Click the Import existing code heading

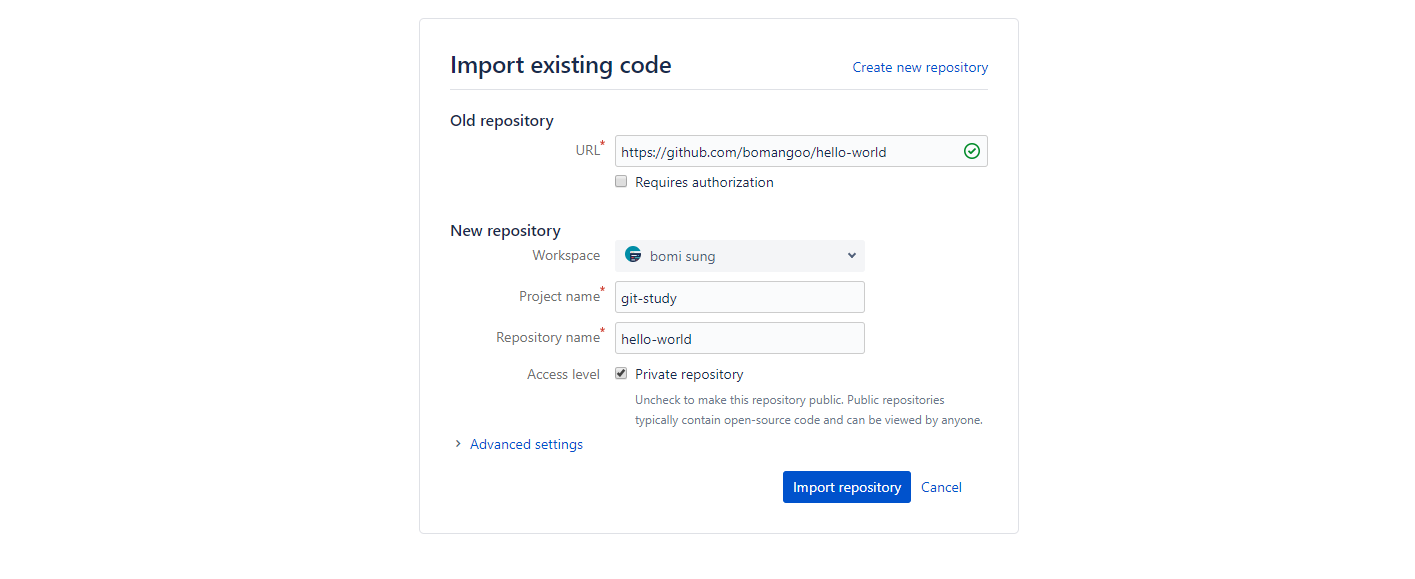[x=561, y=65]
